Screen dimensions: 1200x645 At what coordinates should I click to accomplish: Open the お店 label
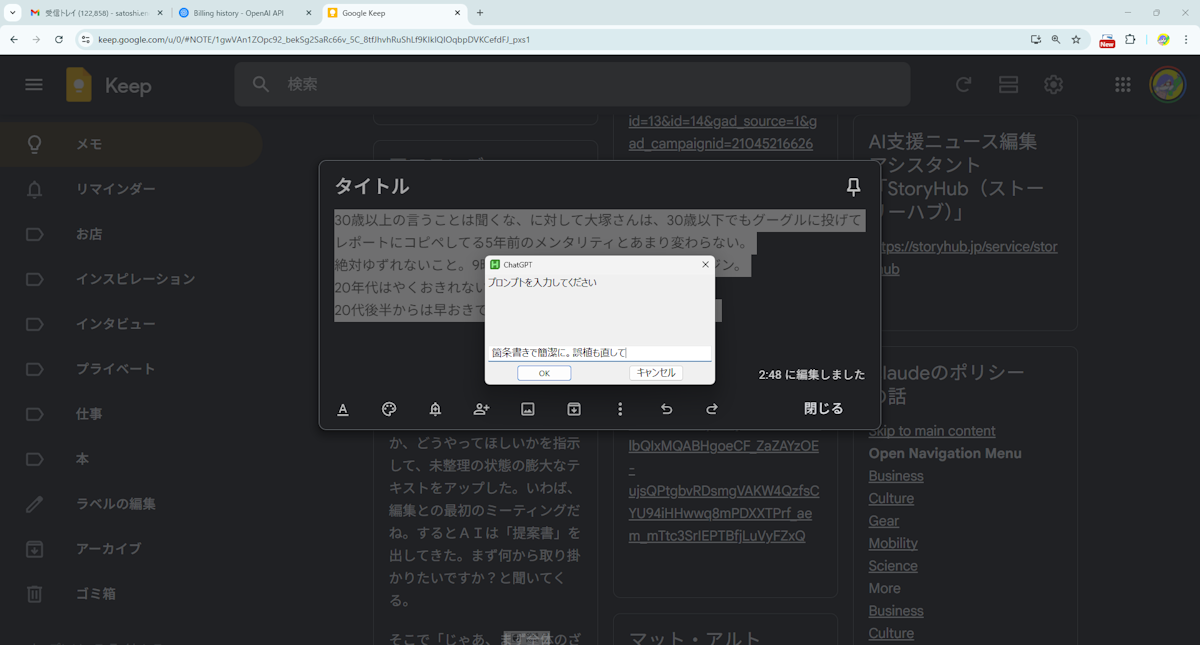[130, 234]
